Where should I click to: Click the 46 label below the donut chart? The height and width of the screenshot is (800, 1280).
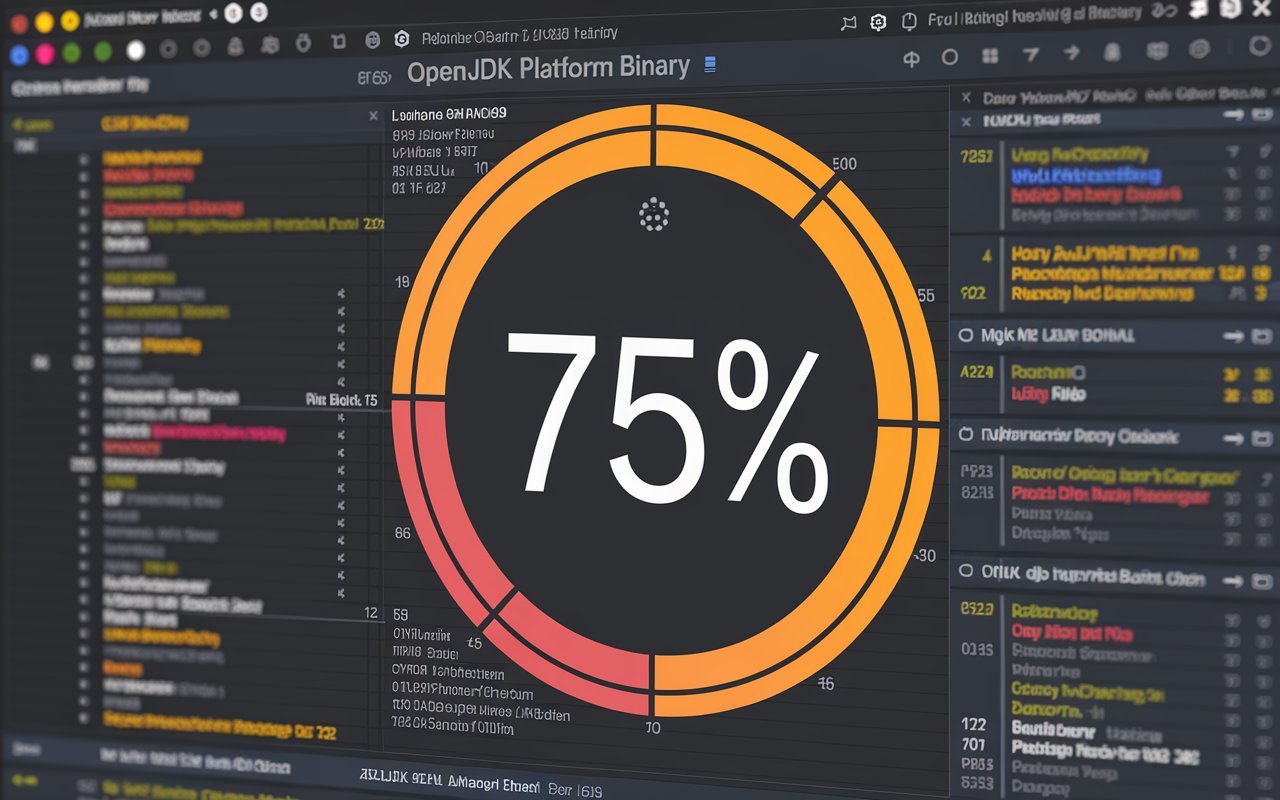(825, 684)
